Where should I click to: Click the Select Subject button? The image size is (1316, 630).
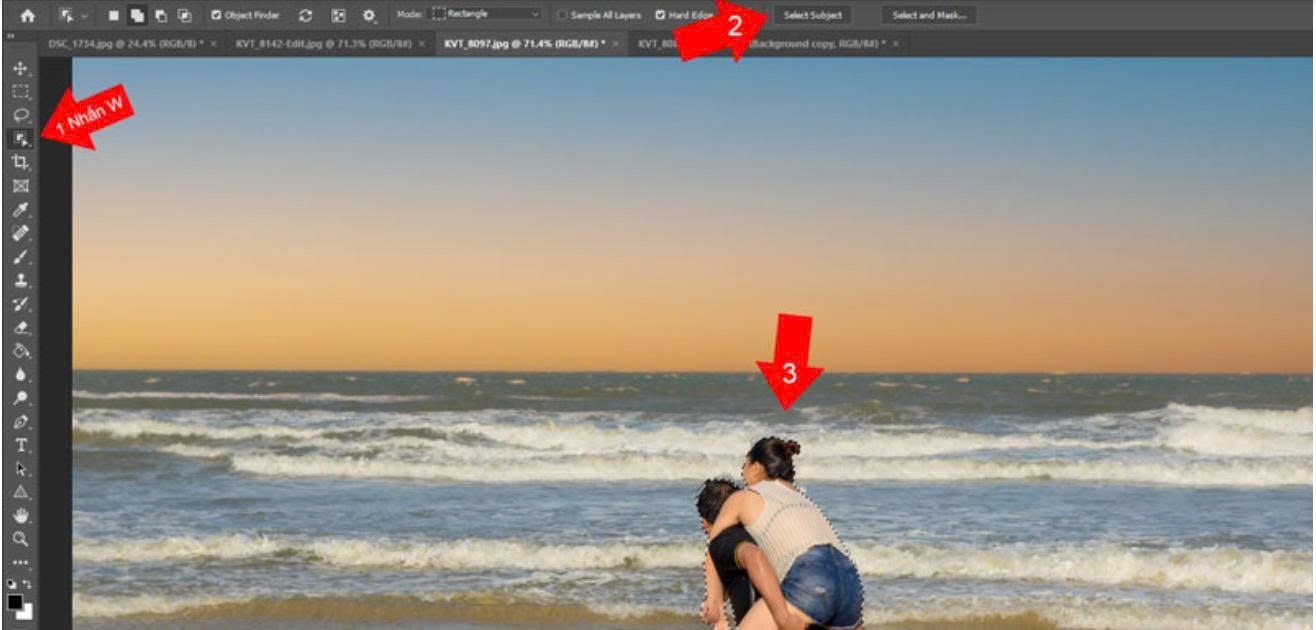click(811, 15)
